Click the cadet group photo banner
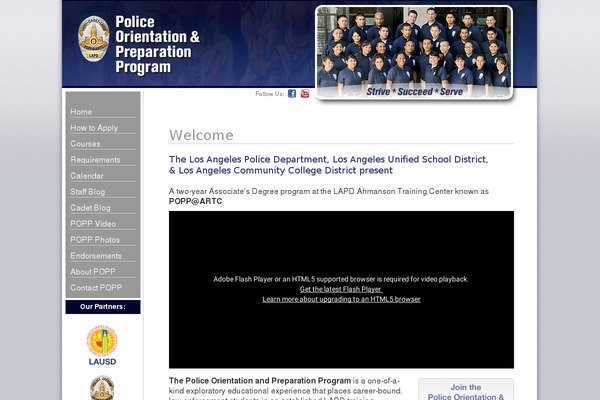600x400 pixels. (x=414, y=52)
